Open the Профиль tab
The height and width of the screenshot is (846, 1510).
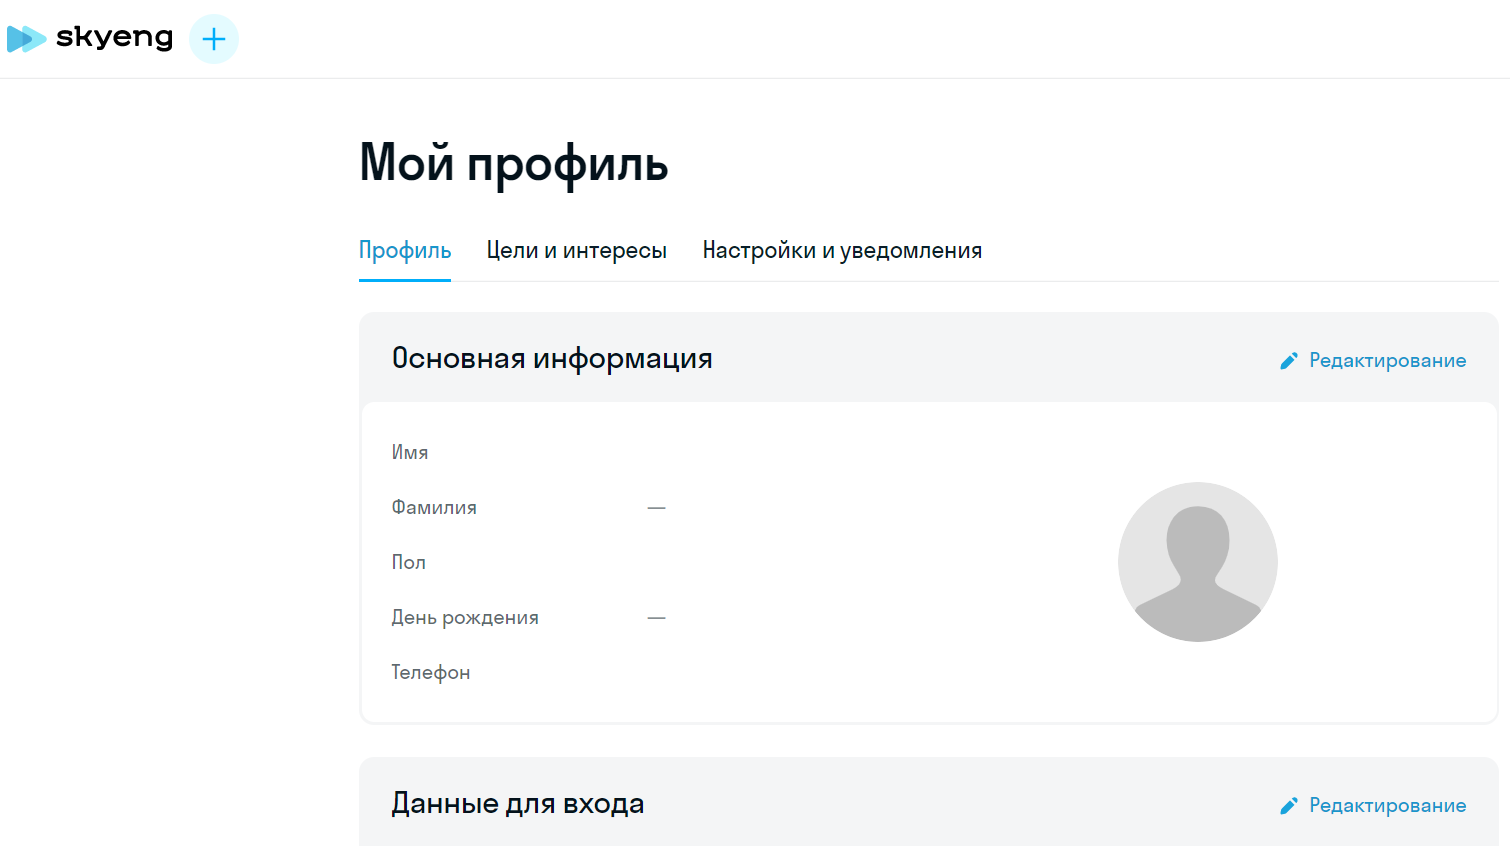point(405,251)
